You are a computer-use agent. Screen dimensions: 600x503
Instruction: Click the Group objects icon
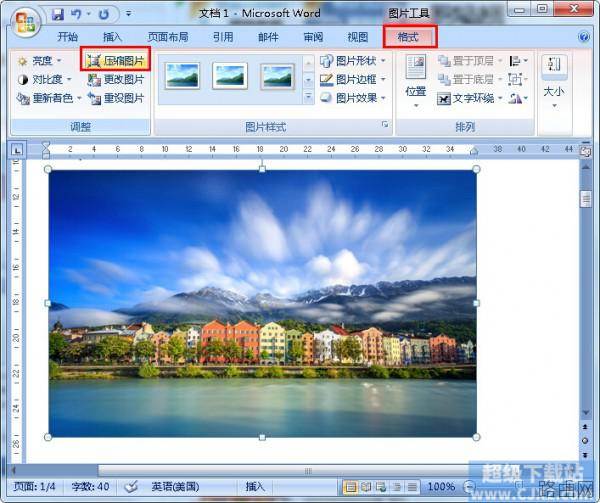coord(517,79)
